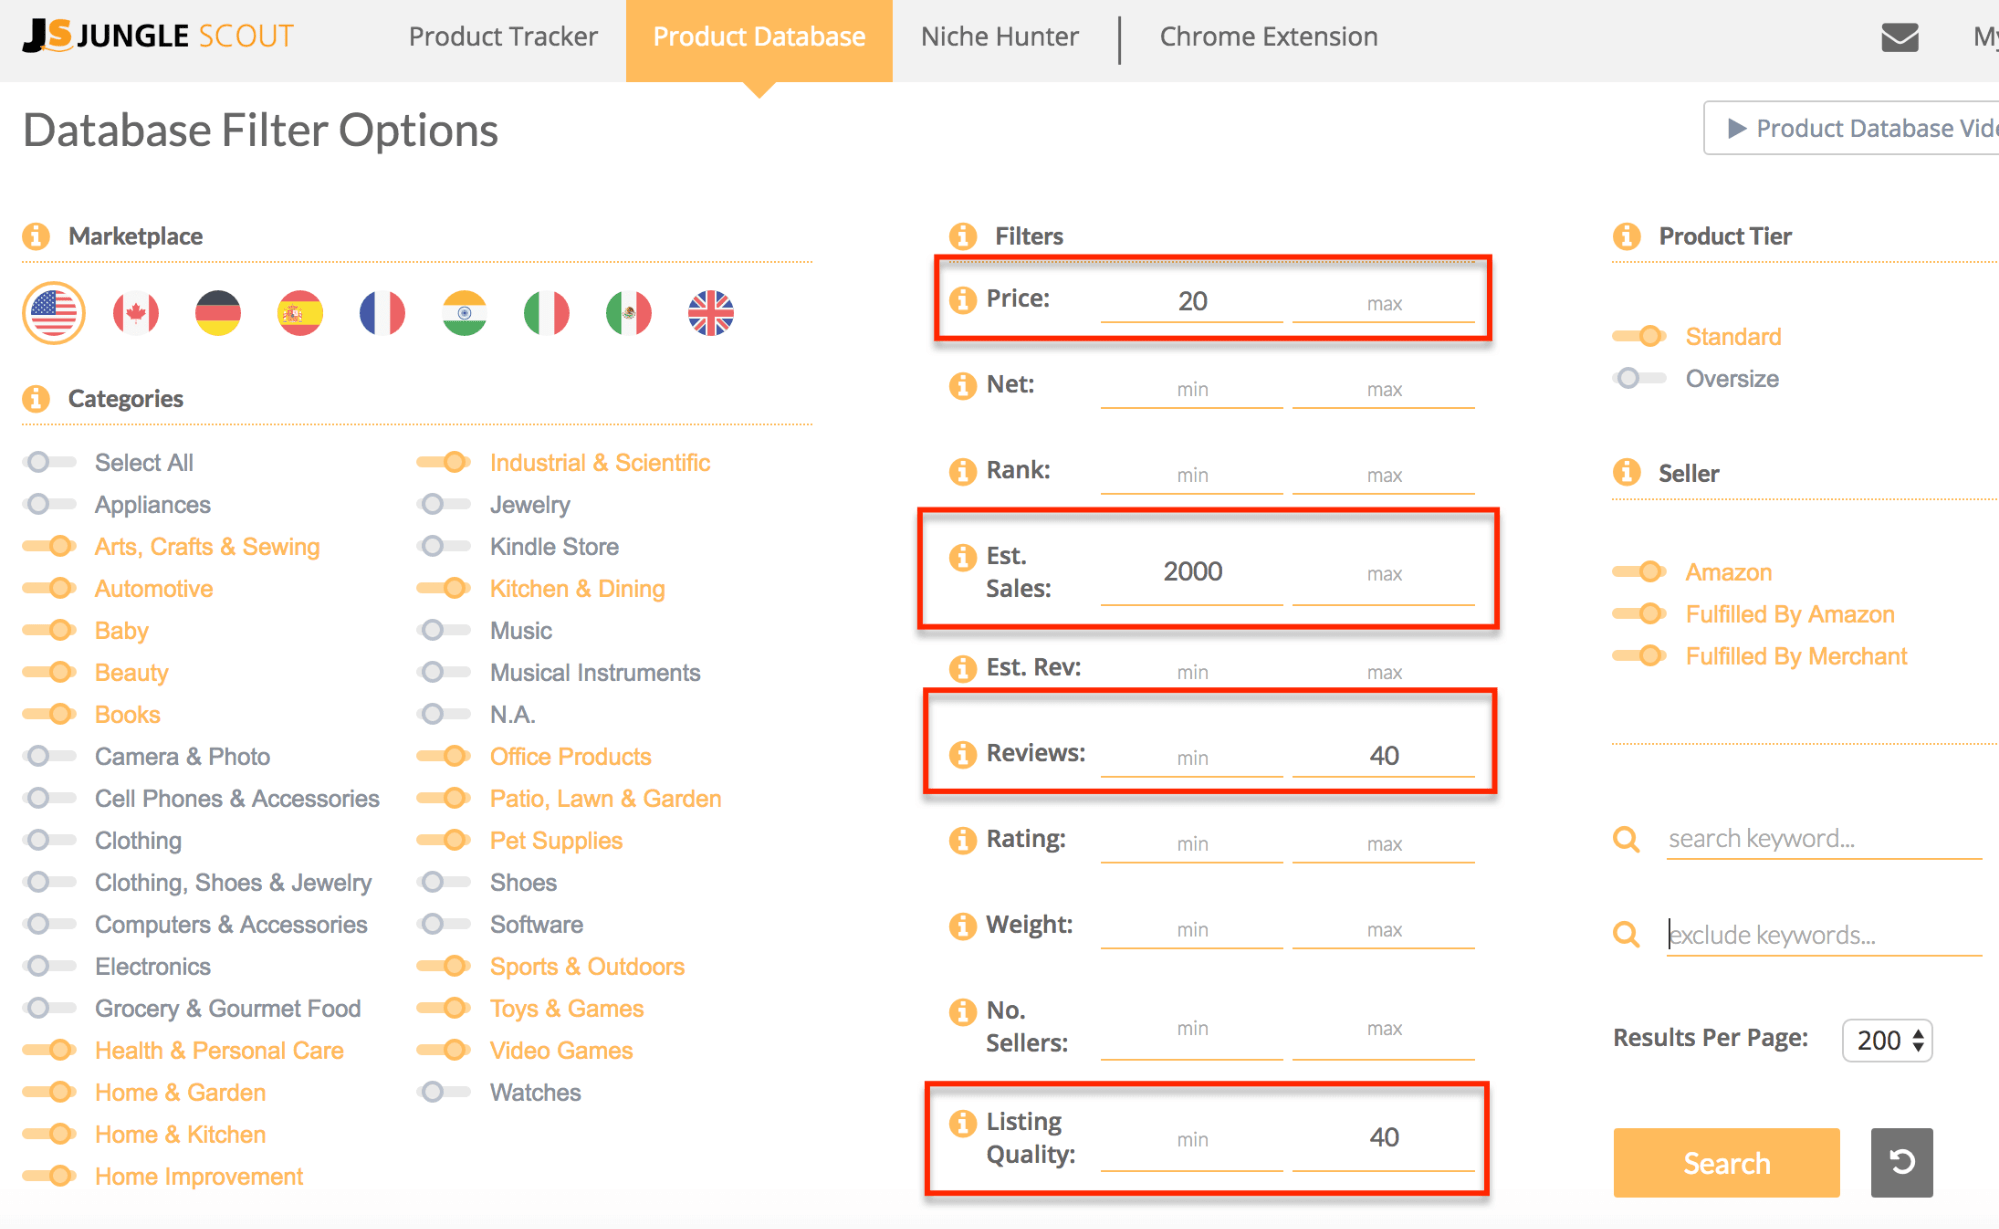Click the Price minimum field

tap(1192, 301)
